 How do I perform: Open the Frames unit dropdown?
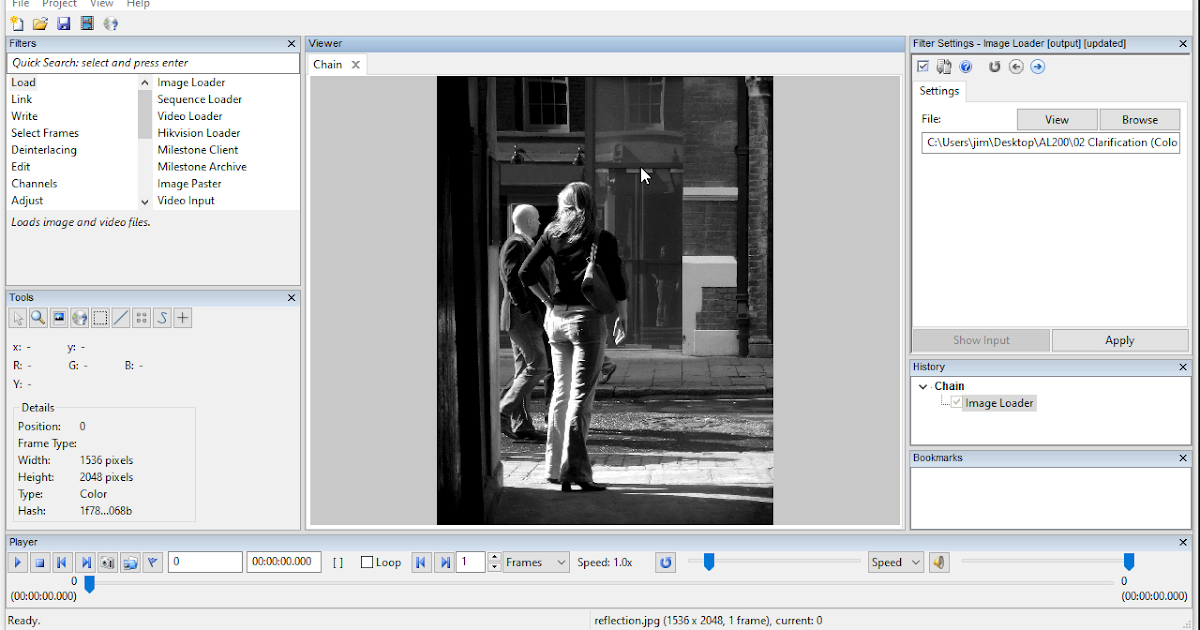(x=536, y=562)
